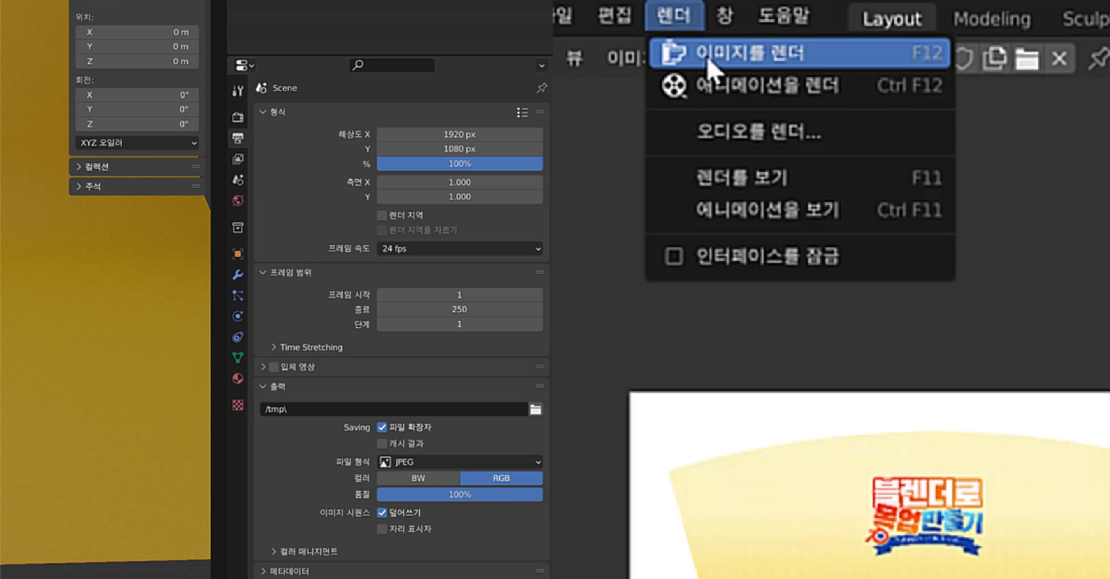Open the Object properties orange square icon
The image size is (1110, 579).
click(238, 253)
